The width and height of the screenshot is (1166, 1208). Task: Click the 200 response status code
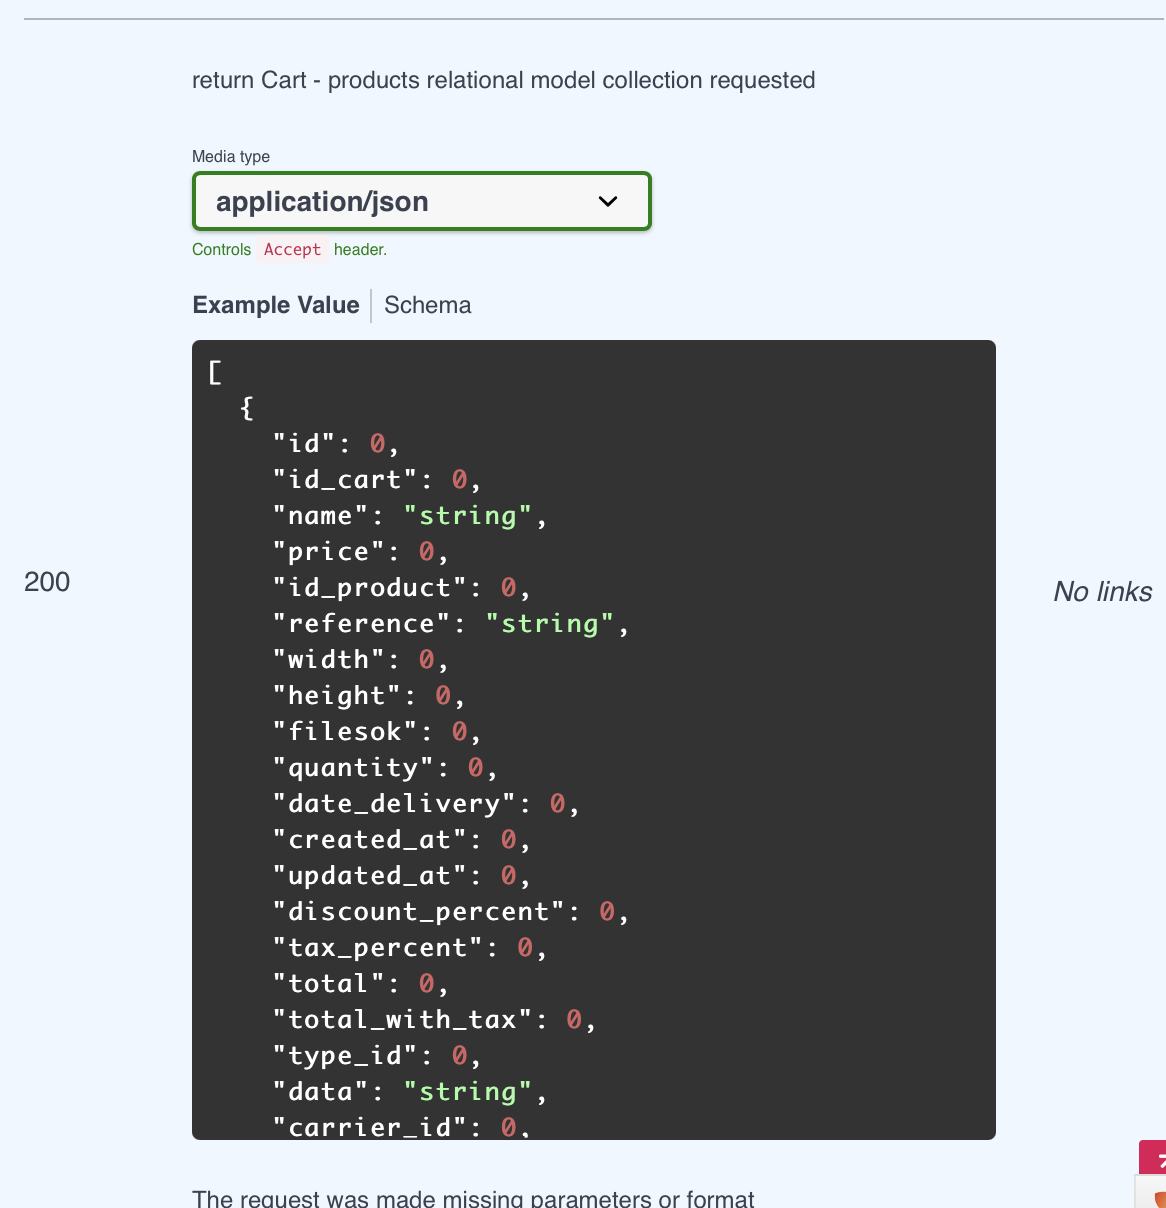pyautogui.click(x=47, y=582)
